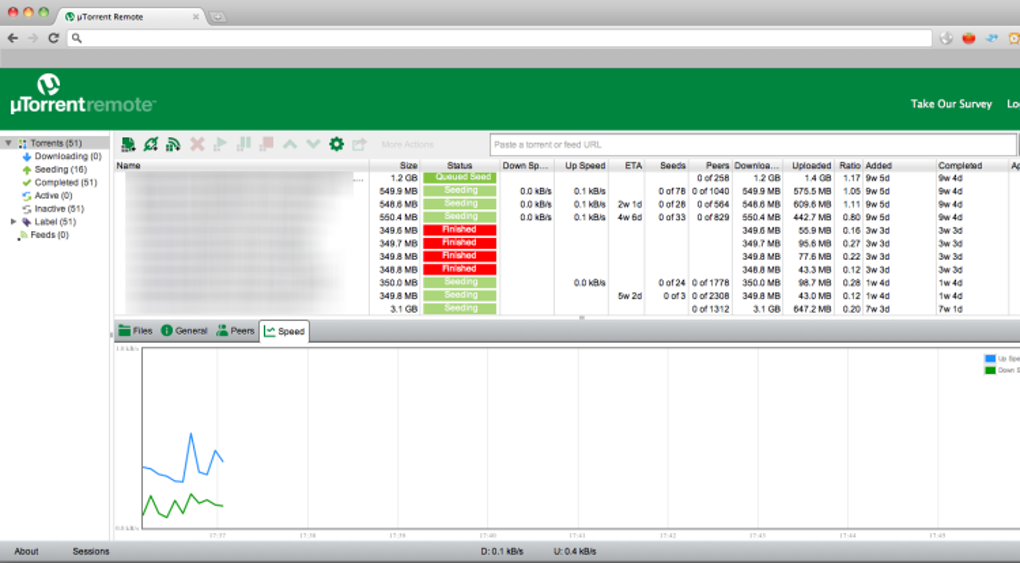Open the More Actions dropdown
The image size is (1020, 563).
pyautogui.click(x=407, y=144)
